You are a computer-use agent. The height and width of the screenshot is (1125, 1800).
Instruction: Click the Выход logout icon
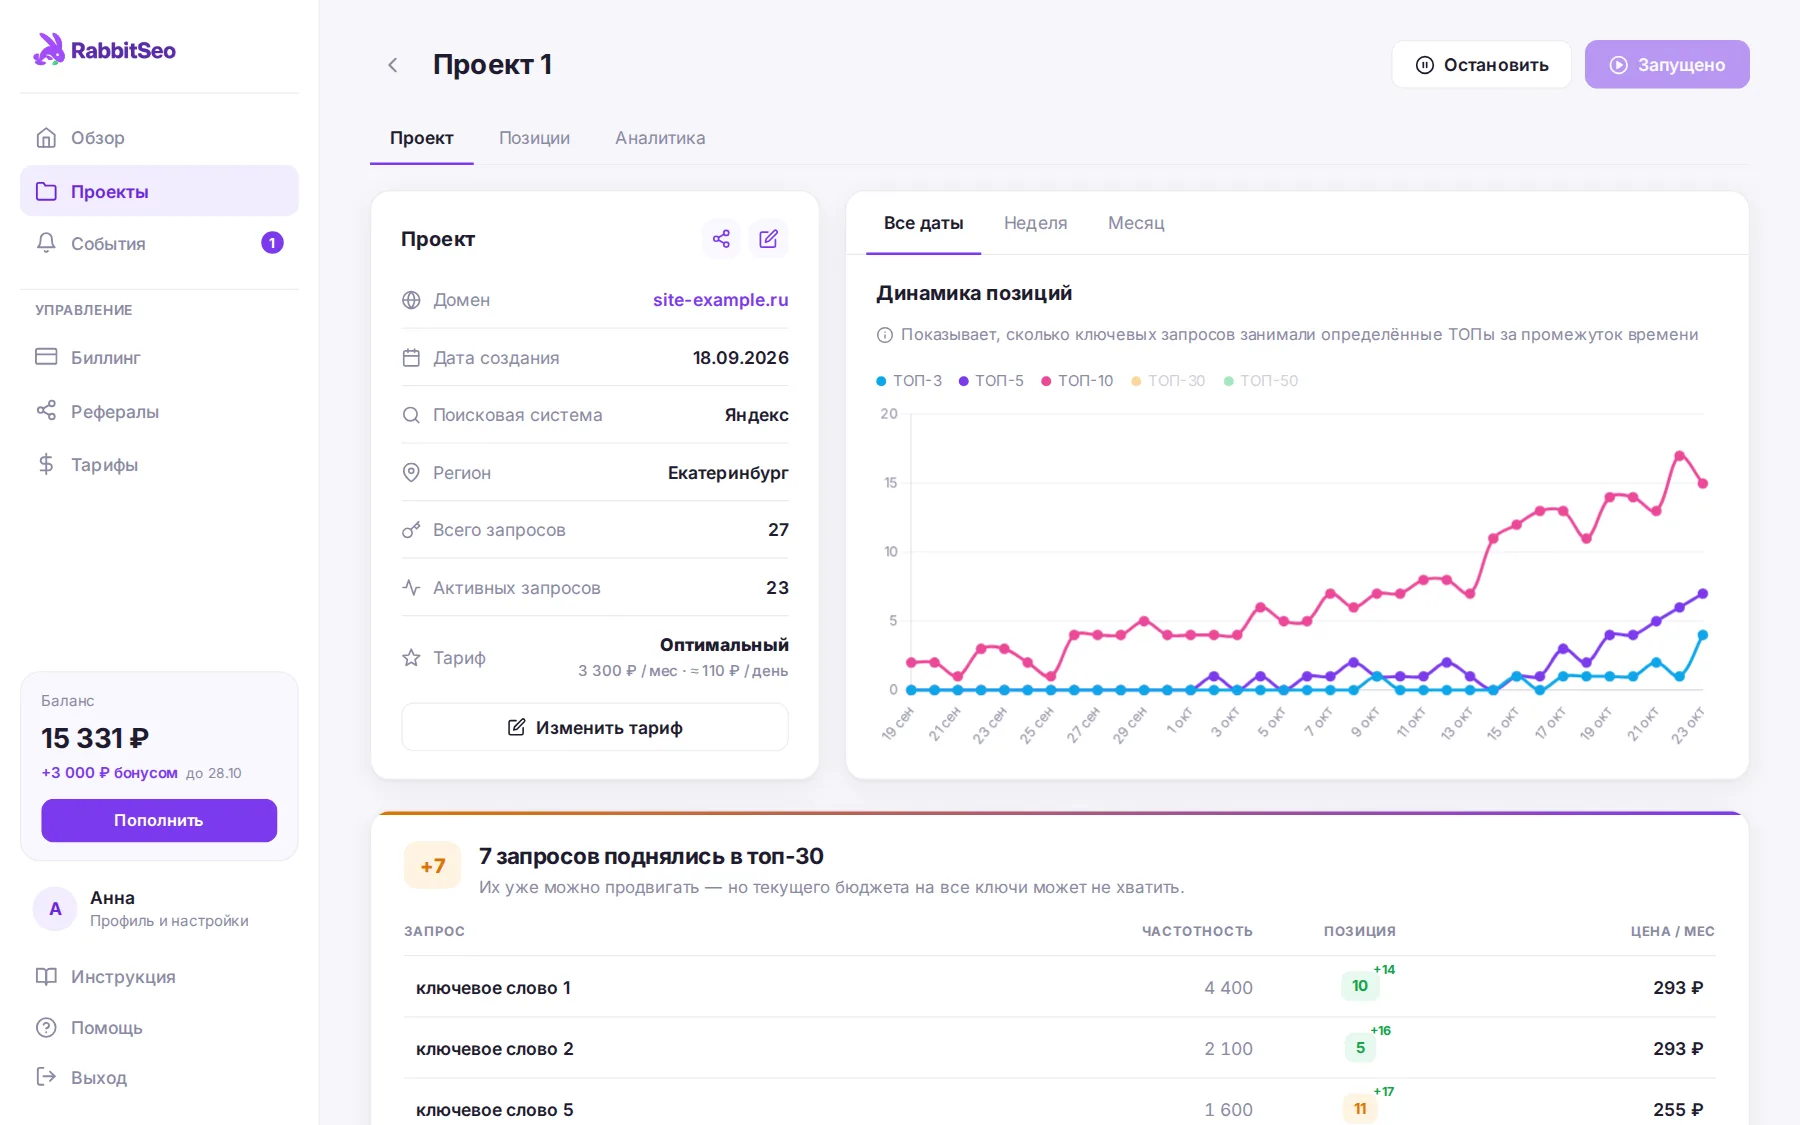46,1077
